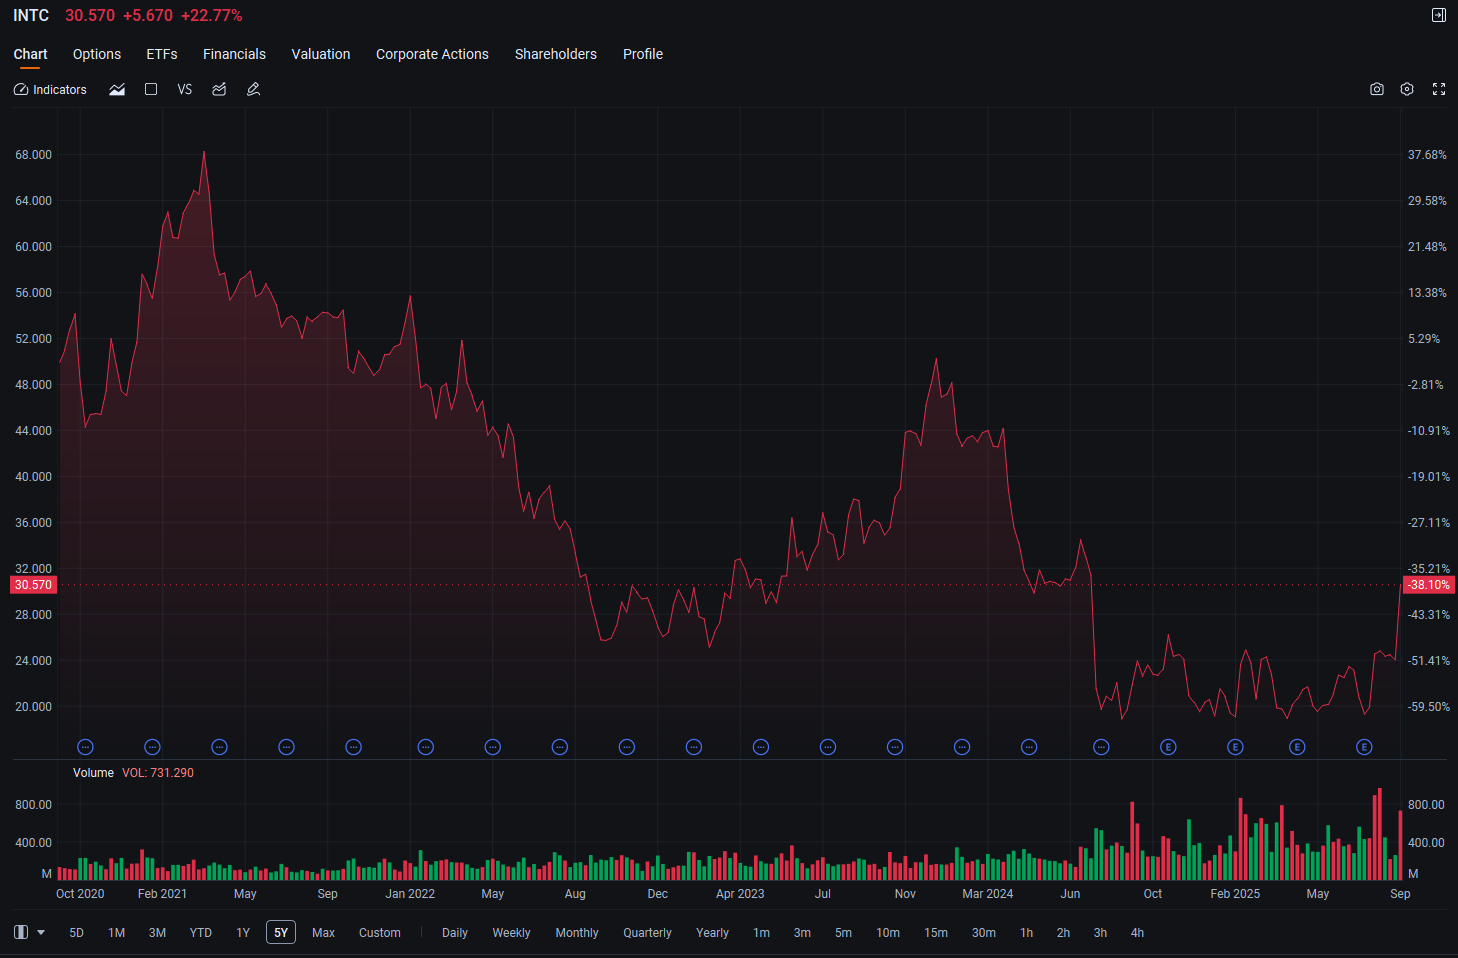Expand the chart to fullscreen
The width and height of the screenshot is (1458, 958).
(1439, 89)
